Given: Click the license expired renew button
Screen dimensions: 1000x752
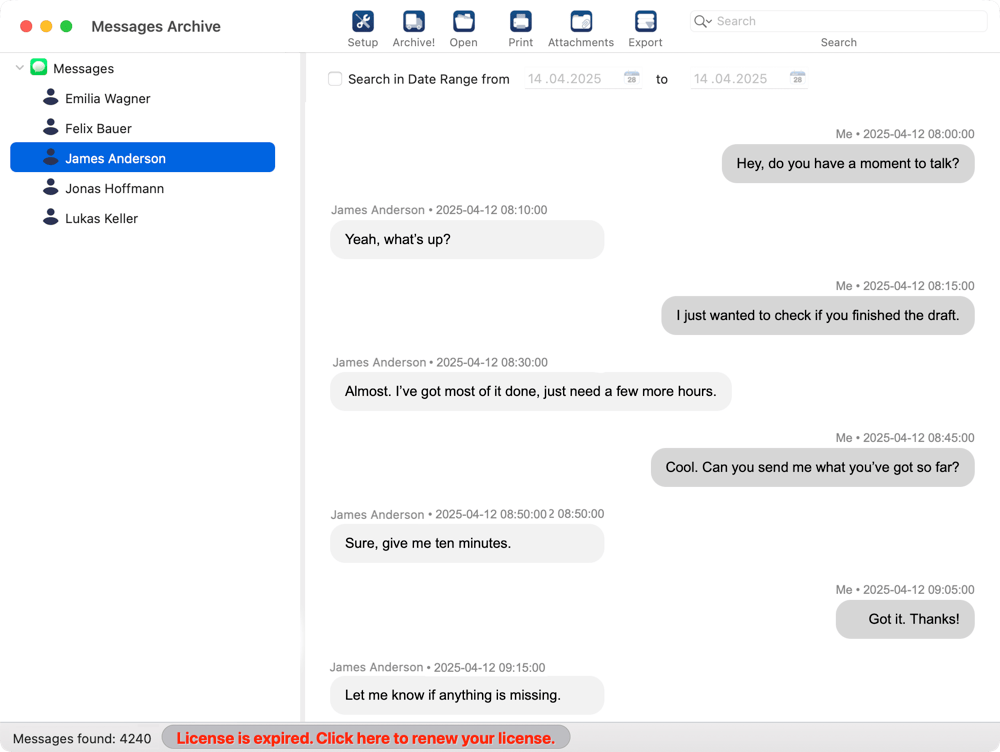Looking at the screenshot, I should pos(365,738).
